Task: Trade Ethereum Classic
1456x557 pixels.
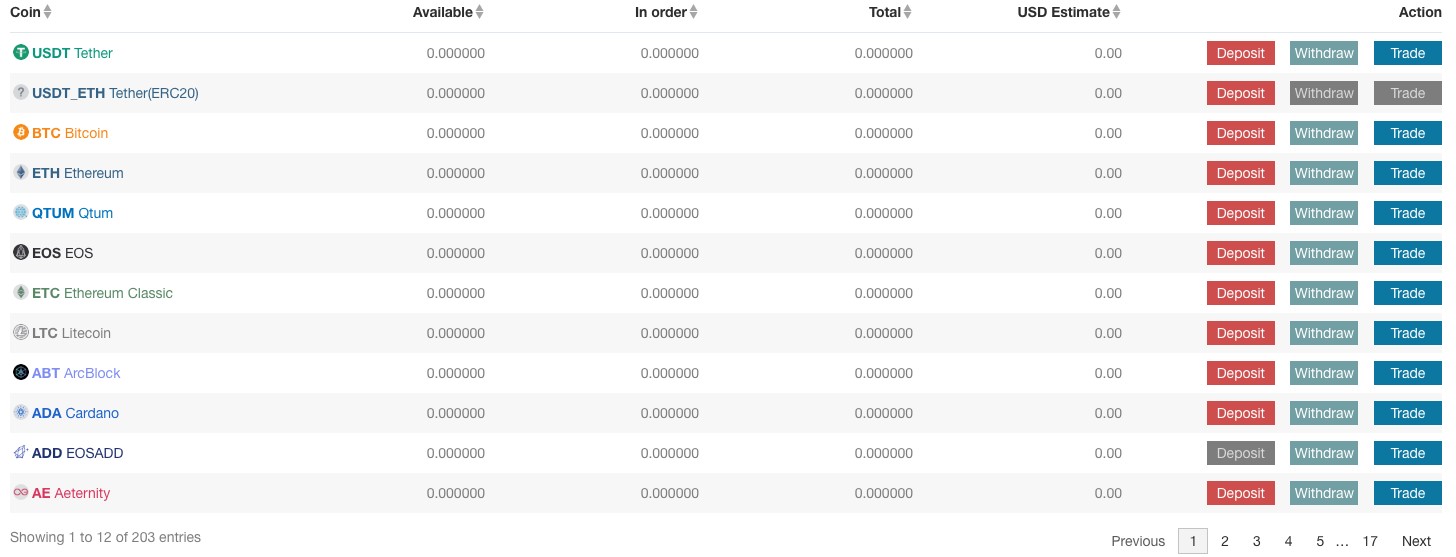Action: click(x=1408, y=293)
